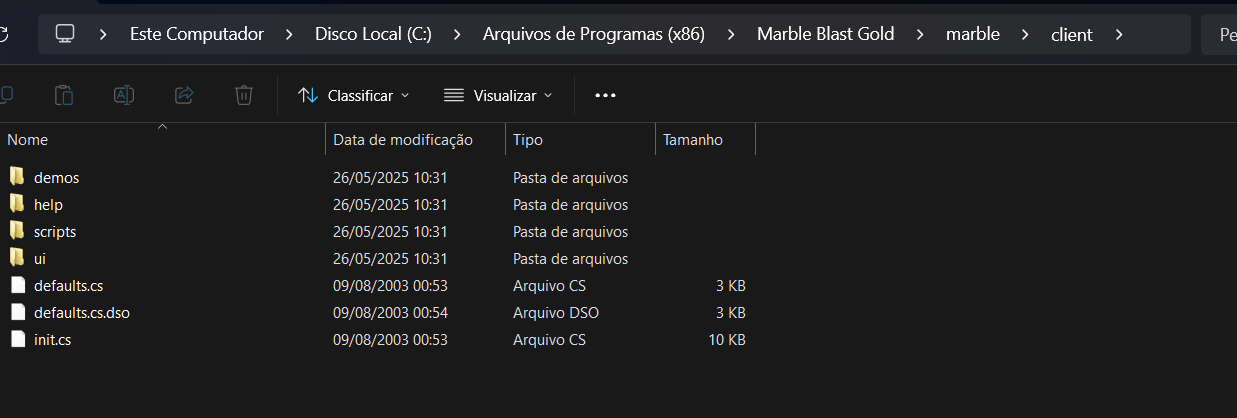Sort by the Tamanho column header
The height and width of the screenshot is (418, 1237).
(693, 140)
